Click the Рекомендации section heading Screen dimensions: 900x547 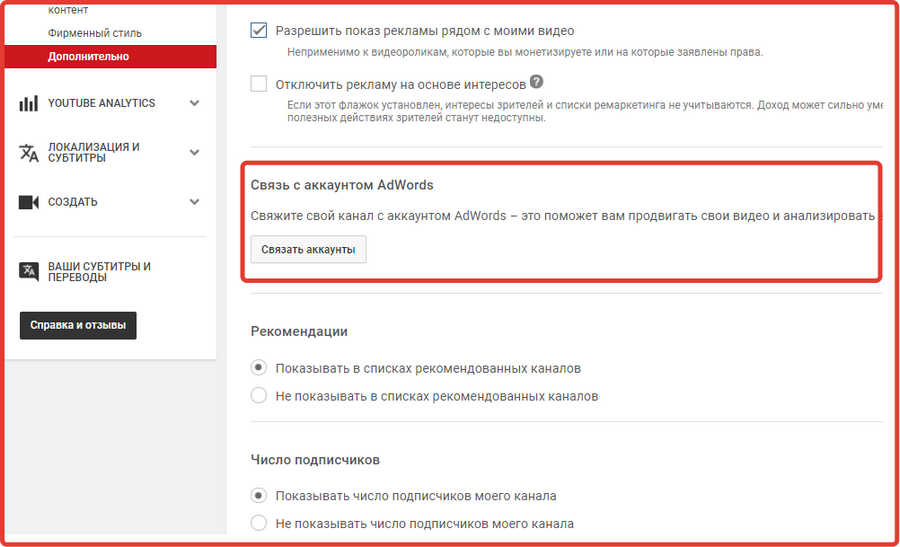click(x=299, y=332)
